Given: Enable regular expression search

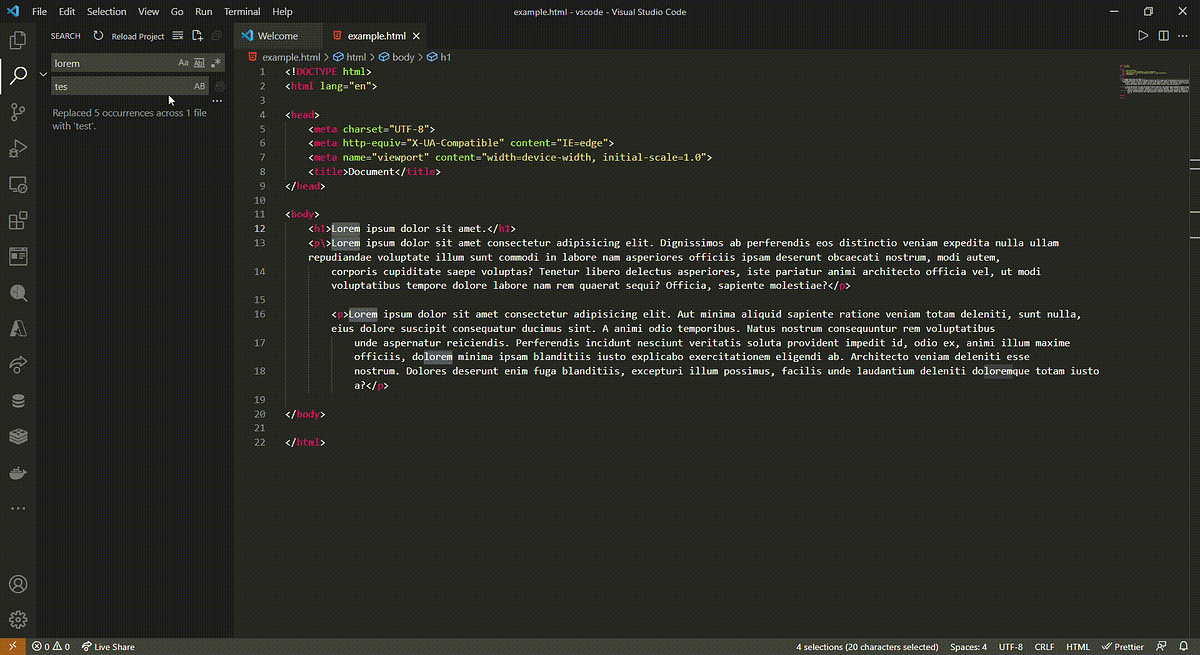Looking at the screenshot, I should pyautogui.click(x=216, y=62).
